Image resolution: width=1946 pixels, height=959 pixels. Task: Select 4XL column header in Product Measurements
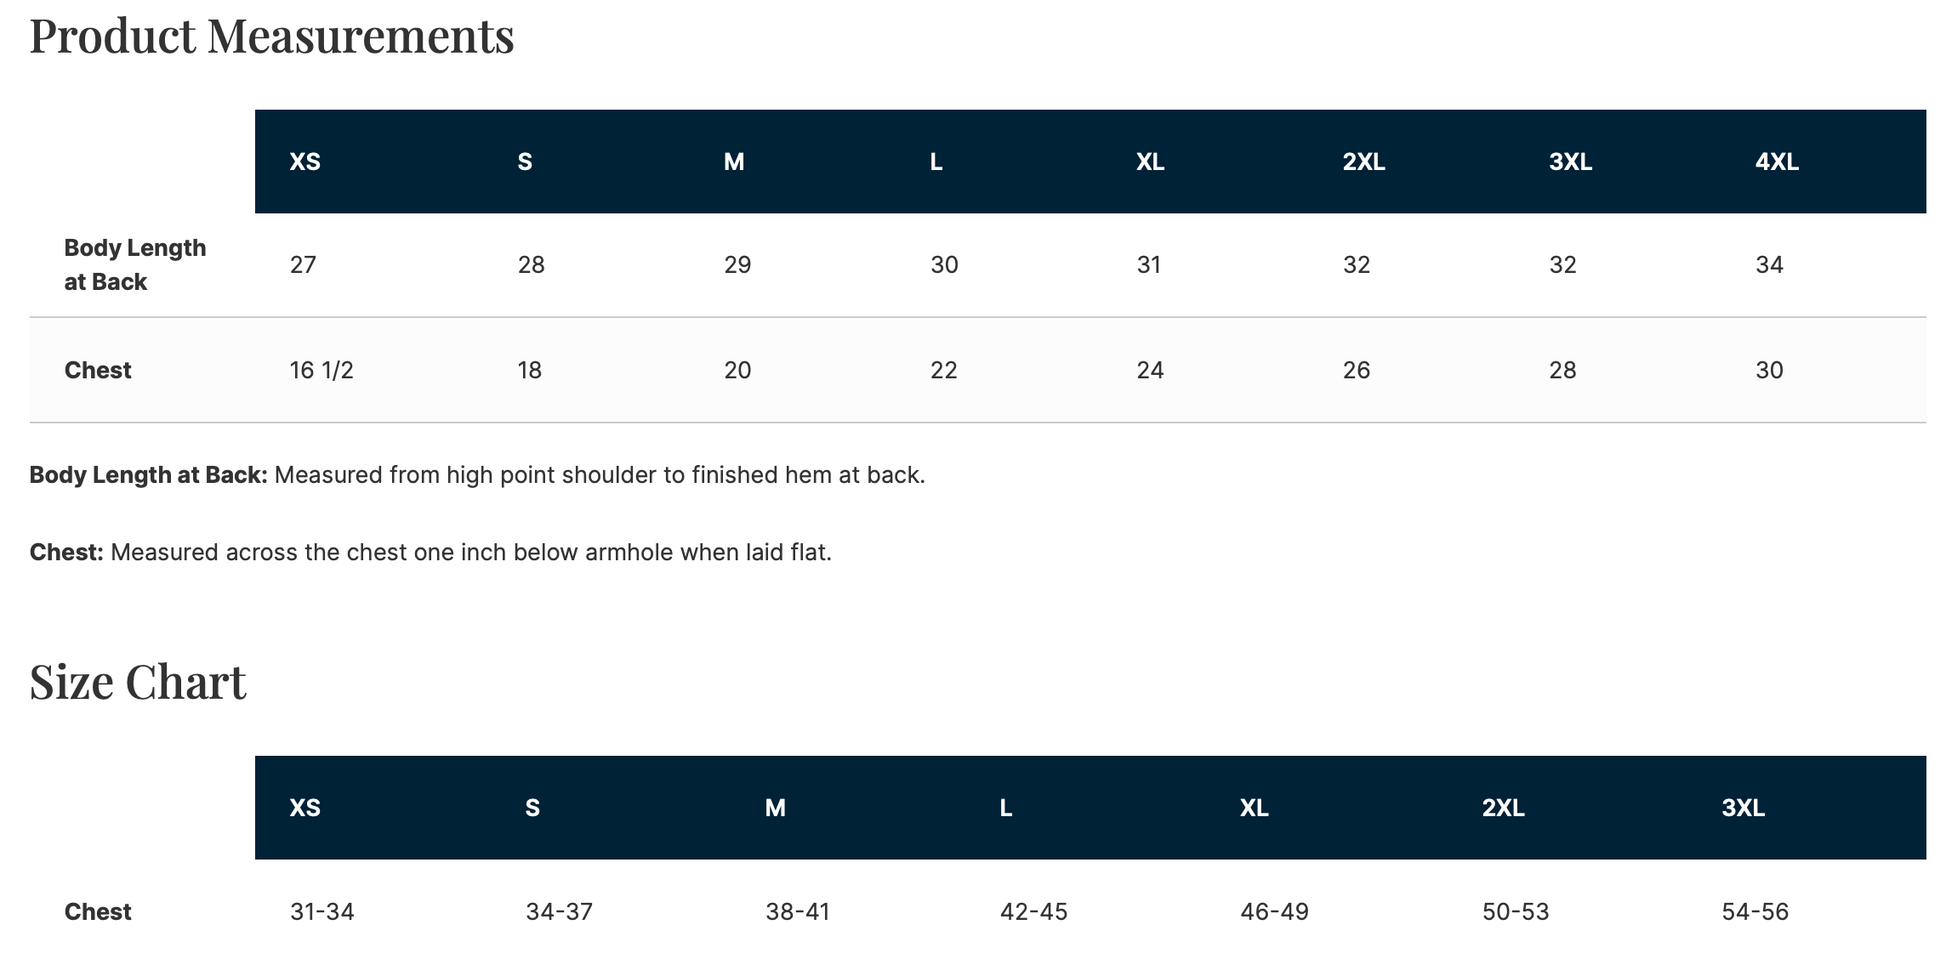1776,162
